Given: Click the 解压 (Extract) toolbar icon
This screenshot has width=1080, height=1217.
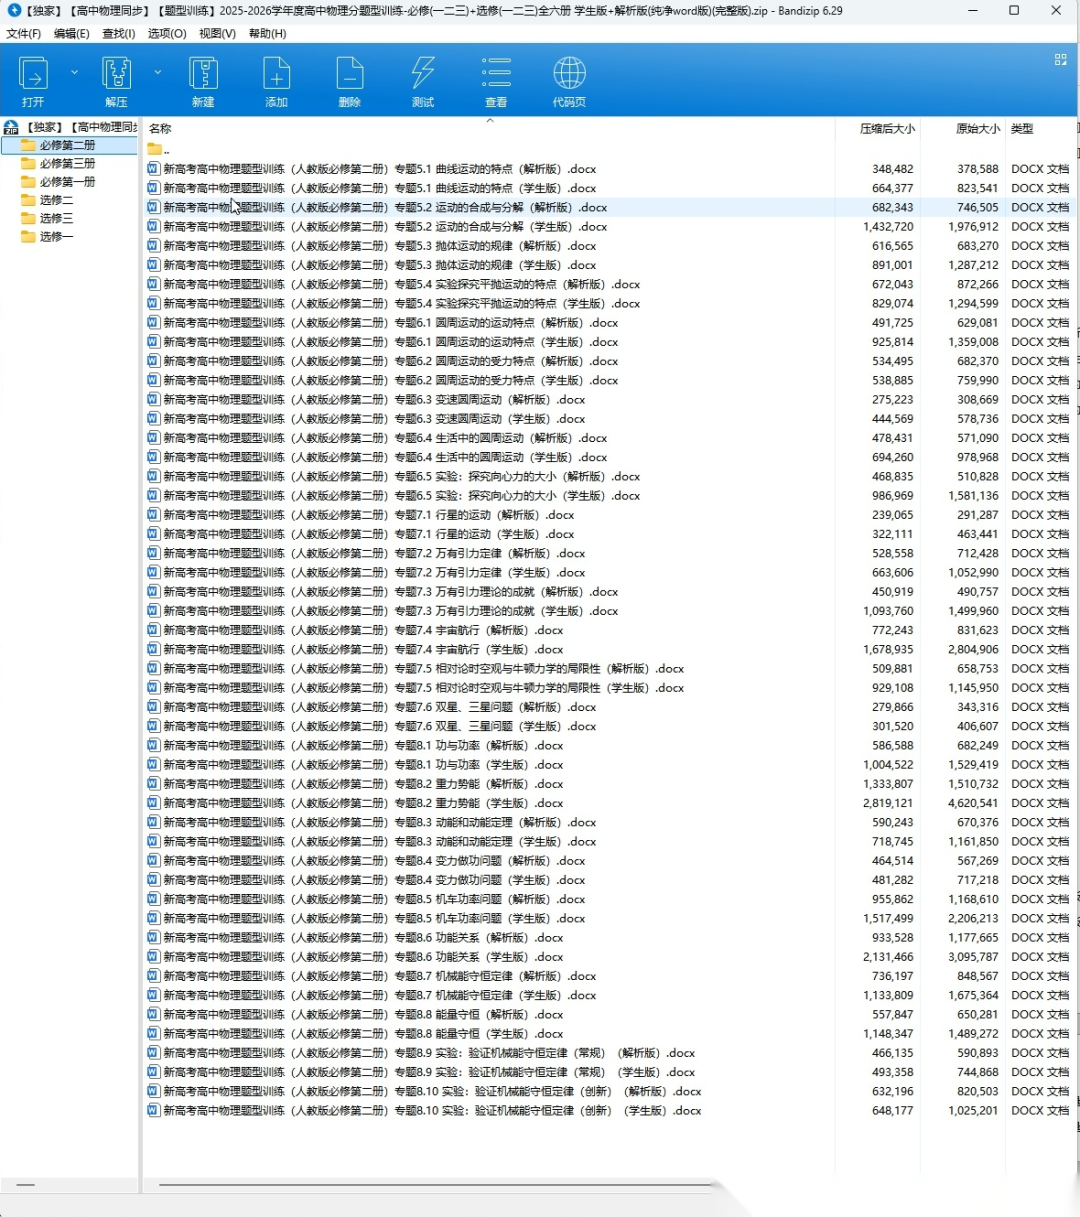Looking at the screenshot, I should (x=117, y=80).
